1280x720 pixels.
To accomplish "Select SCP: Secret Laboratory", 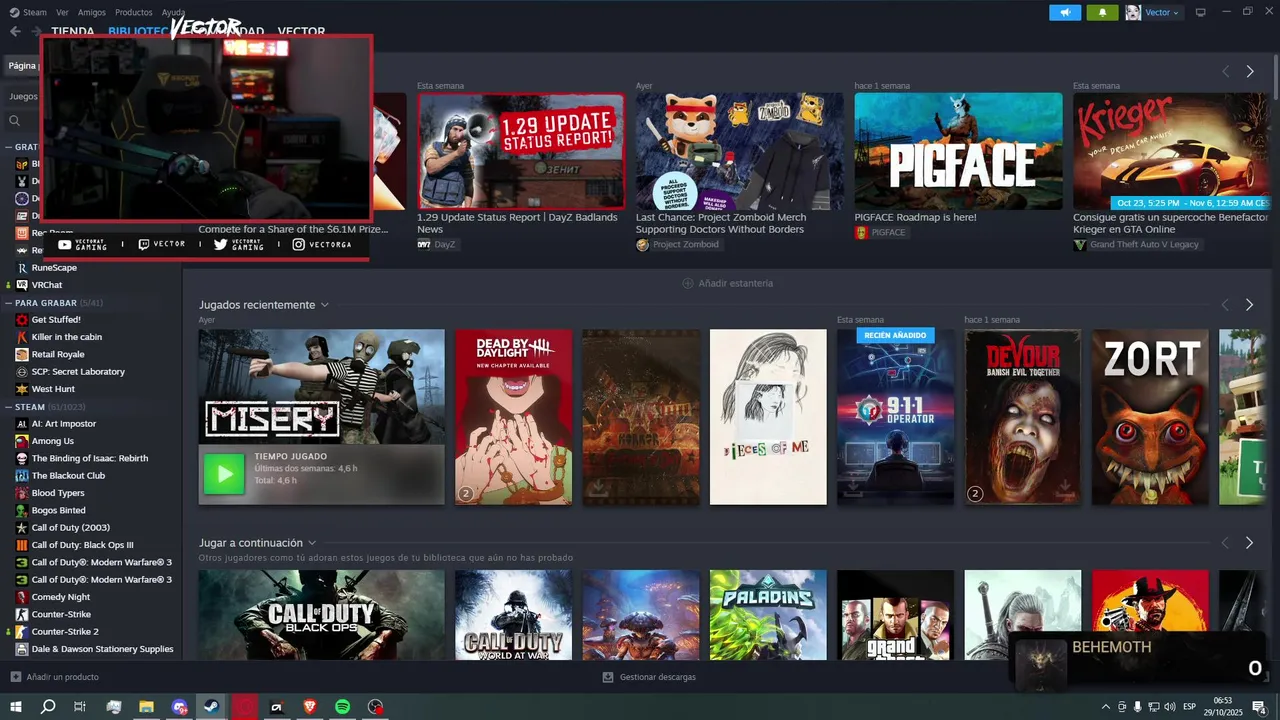I will (x=78, y=372).
